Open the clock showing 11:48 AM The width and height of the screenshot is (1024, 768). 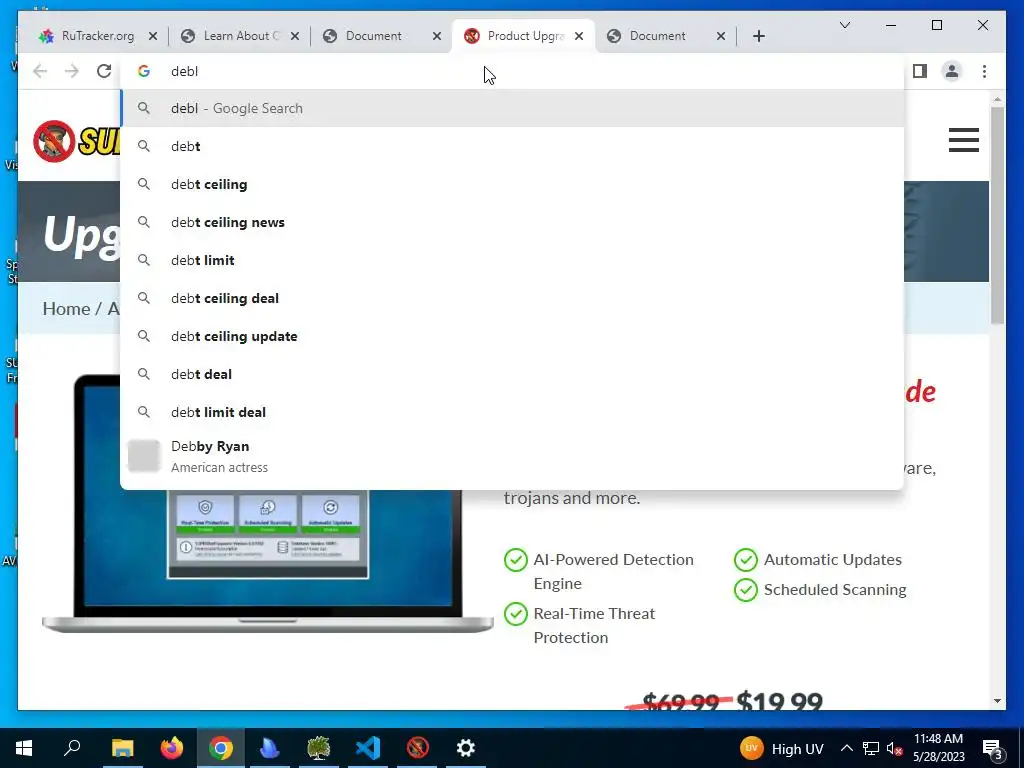(938, 748)
